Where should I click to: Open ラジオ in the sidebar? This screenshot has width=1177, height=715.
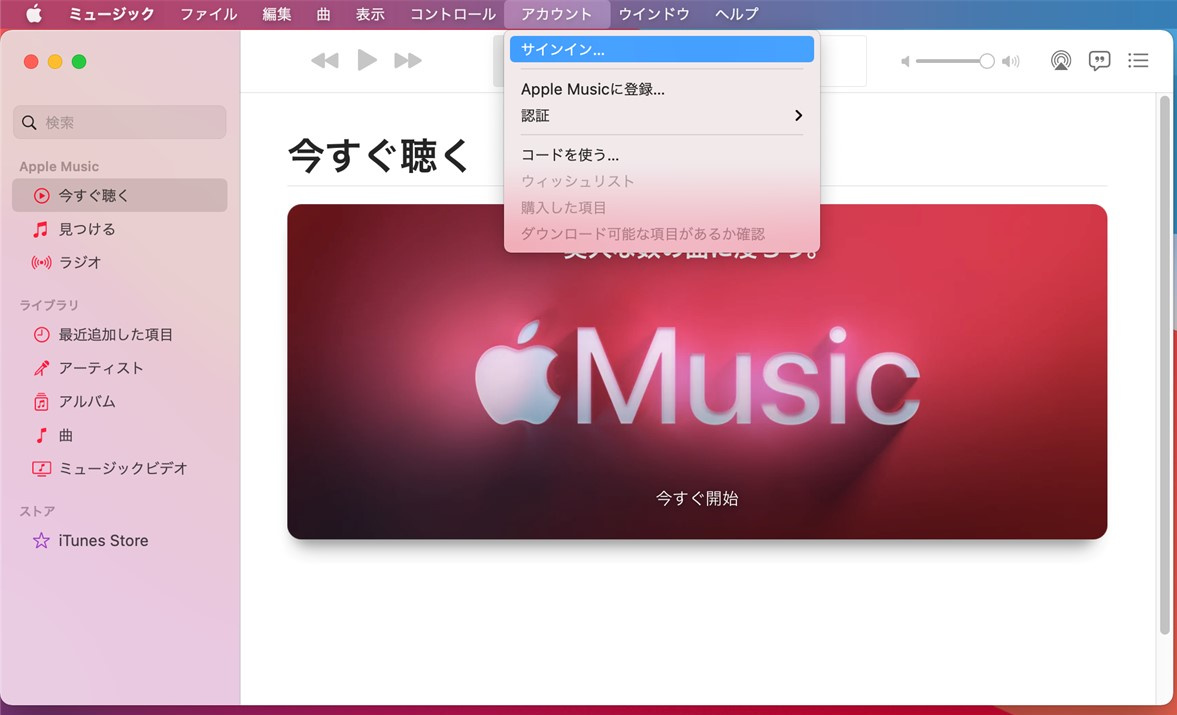click(80, 262)
